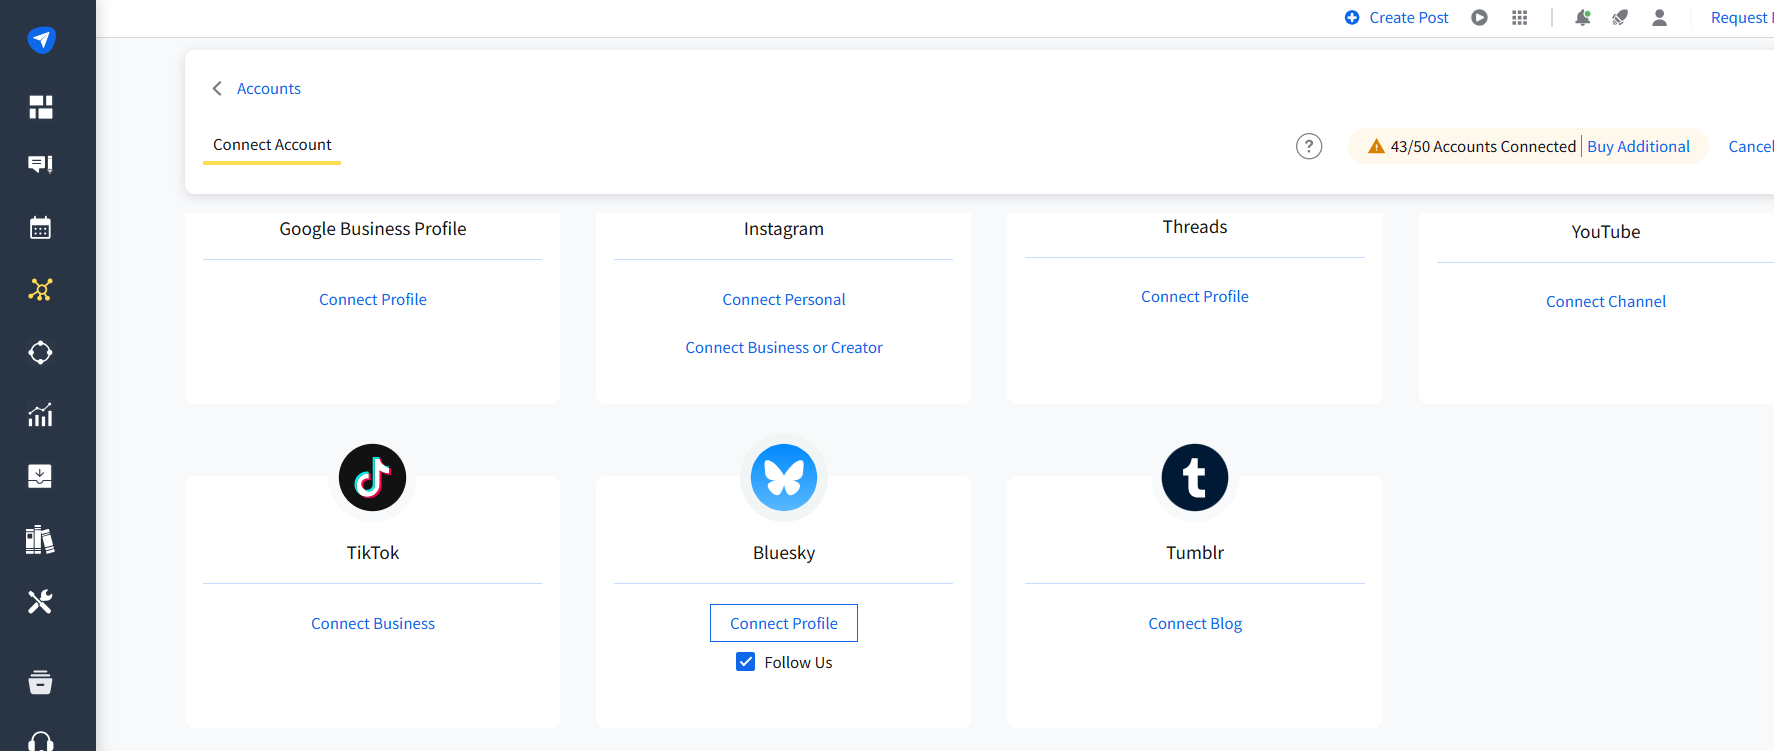Click Connect Profile button under Bluesky
The image size is (1774, 751).
click(783, 623)
